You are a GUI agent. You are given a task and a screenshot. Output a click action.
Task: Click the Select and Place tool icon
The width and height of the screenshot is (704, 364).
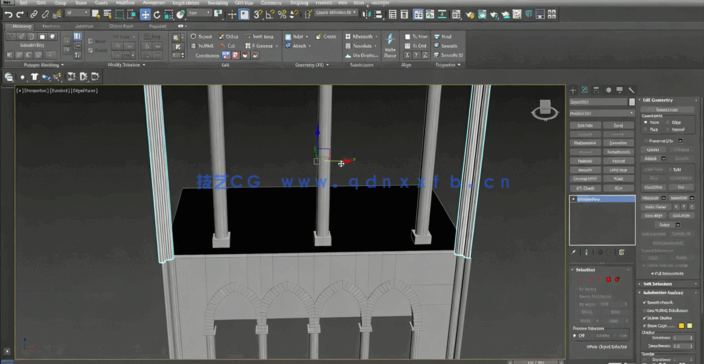pyautogui.click(x=180, y=14)
